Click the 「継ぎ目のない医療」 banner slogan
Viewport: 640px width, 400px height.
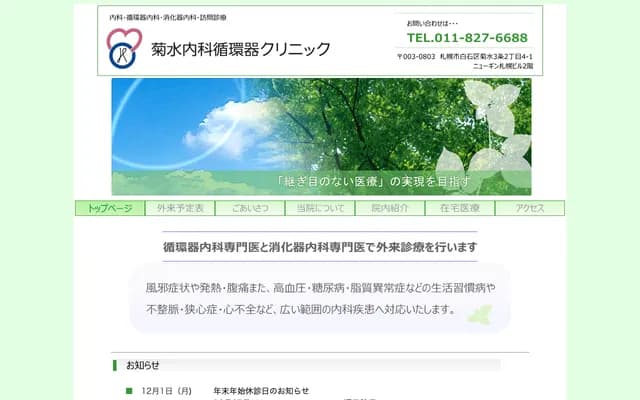[373, 181]
